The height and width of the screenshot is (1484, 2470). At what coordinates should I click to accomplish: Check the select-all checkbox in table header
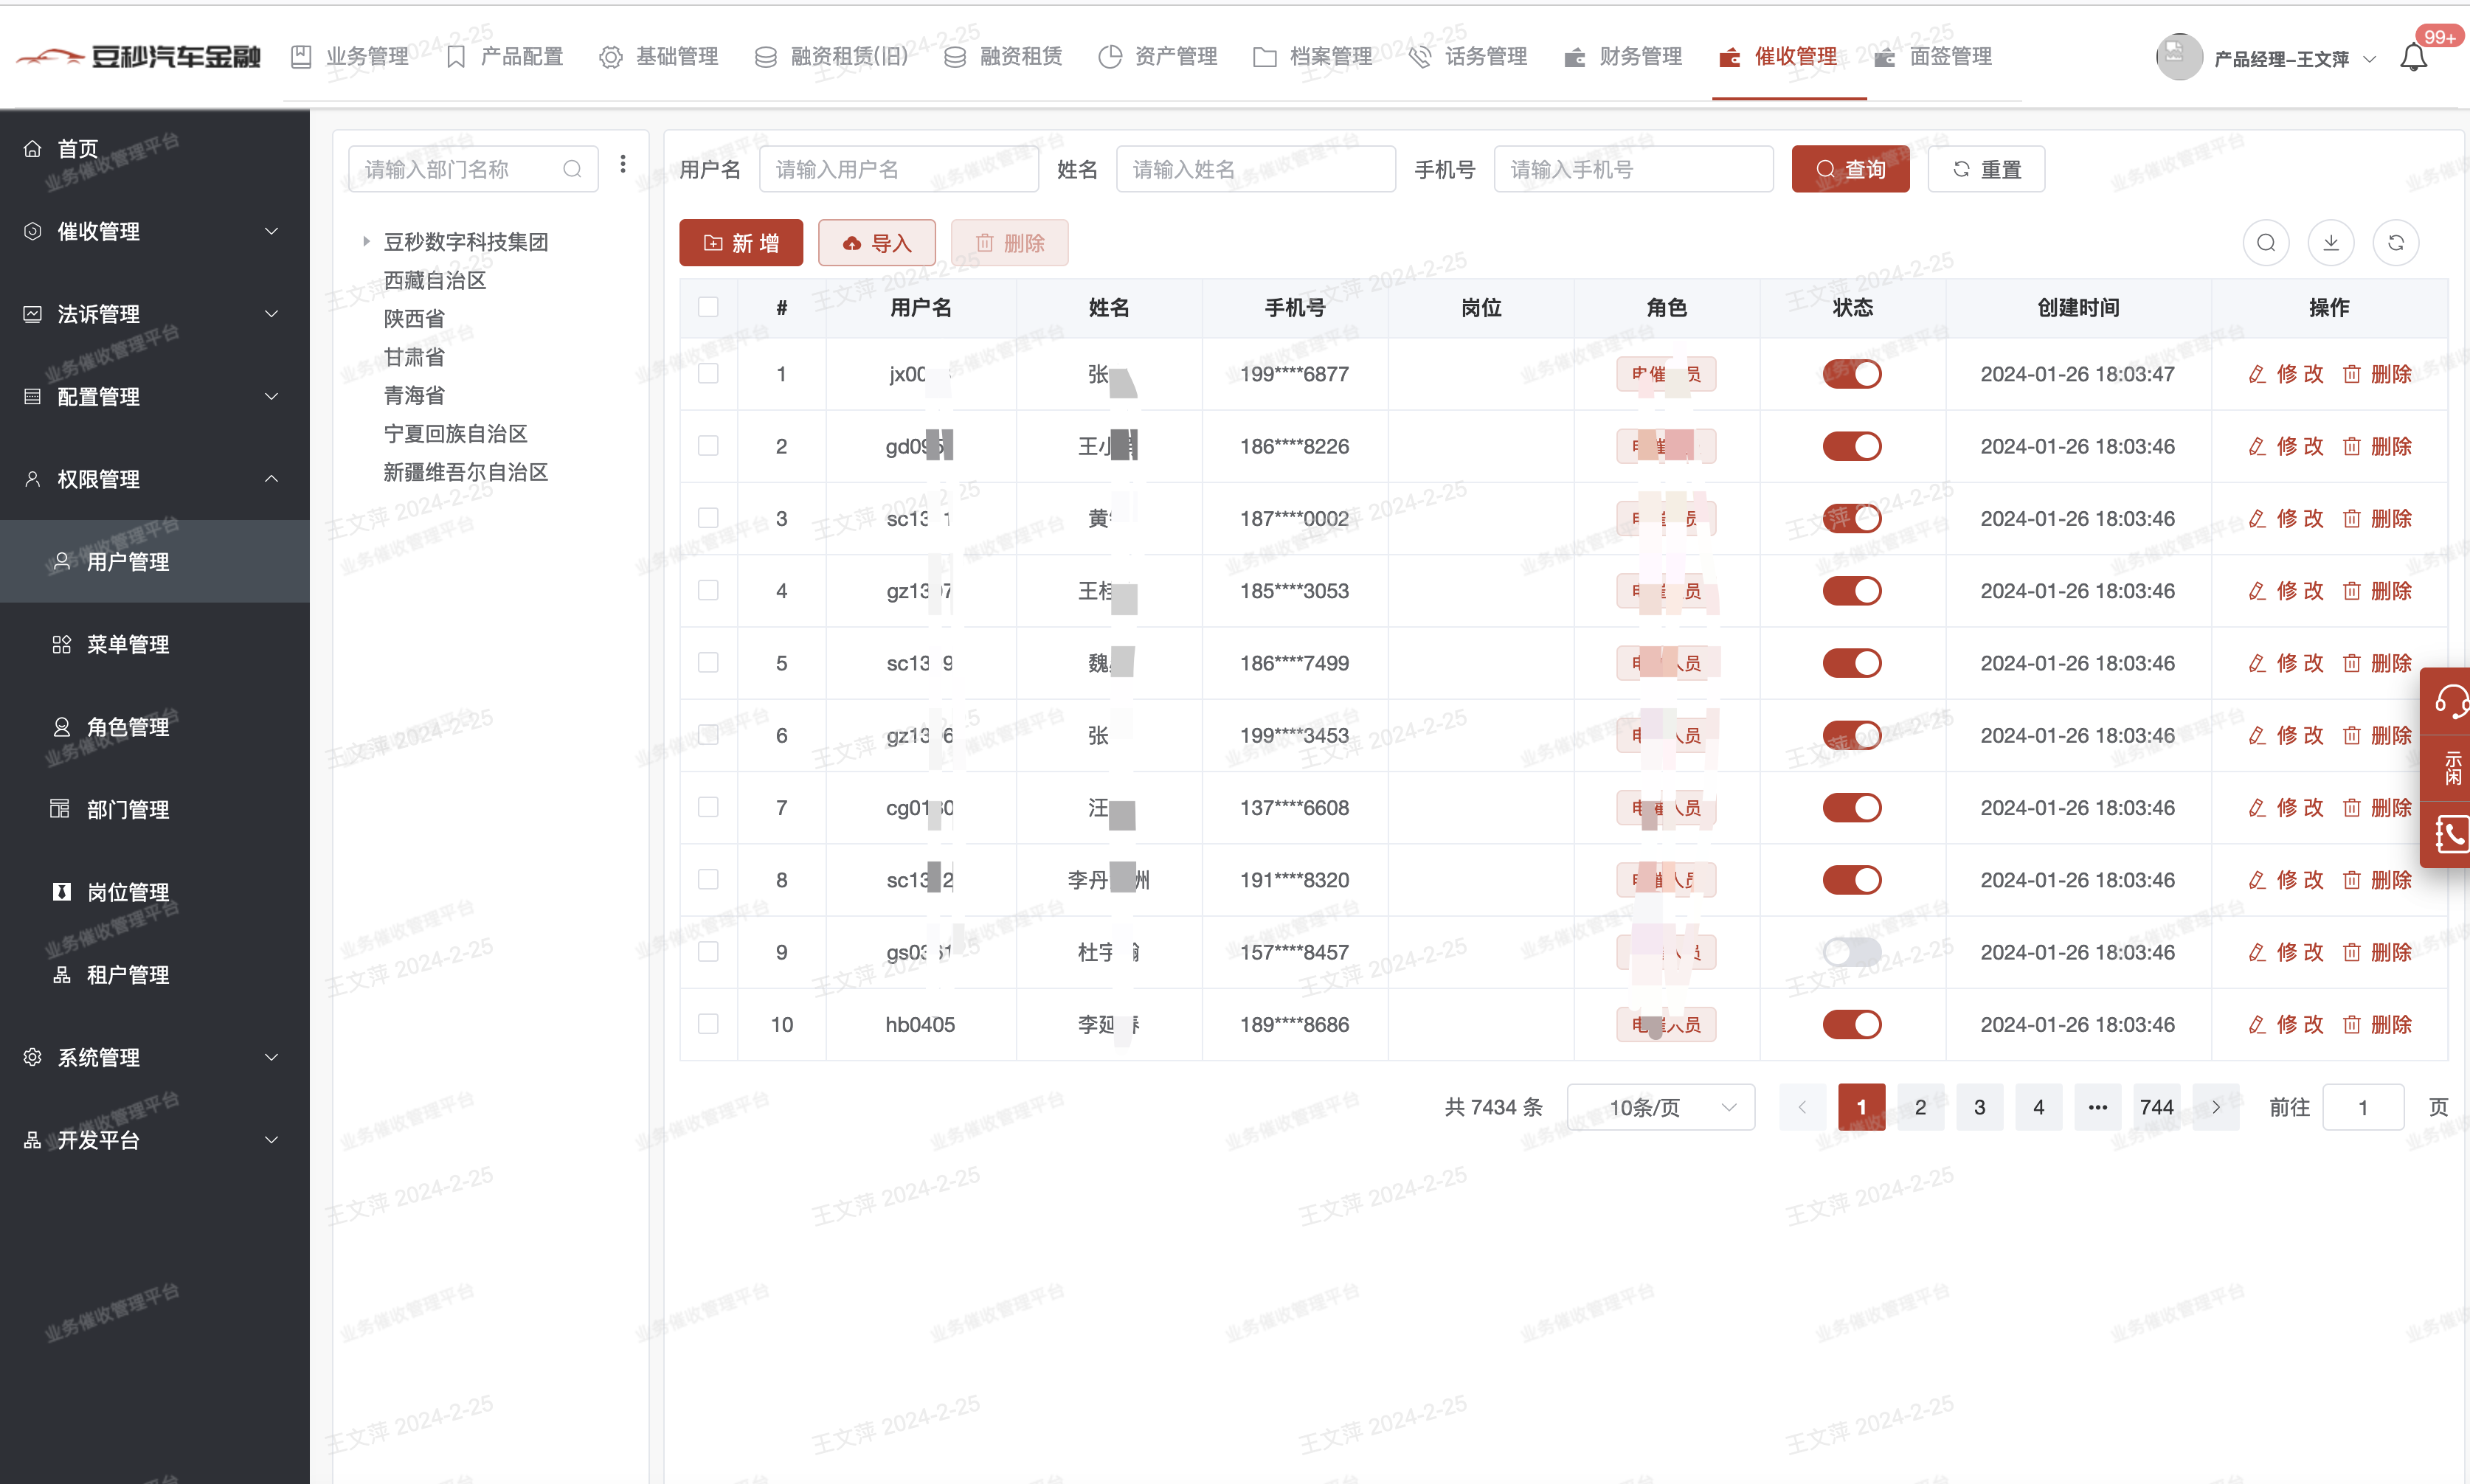coord(708,307)
